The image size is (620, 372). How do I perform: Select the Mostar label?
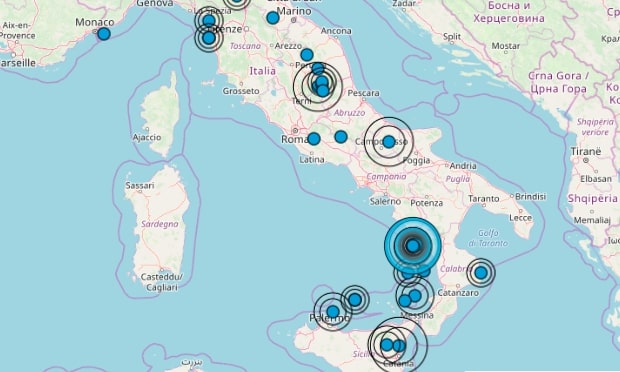coord(506,46)
